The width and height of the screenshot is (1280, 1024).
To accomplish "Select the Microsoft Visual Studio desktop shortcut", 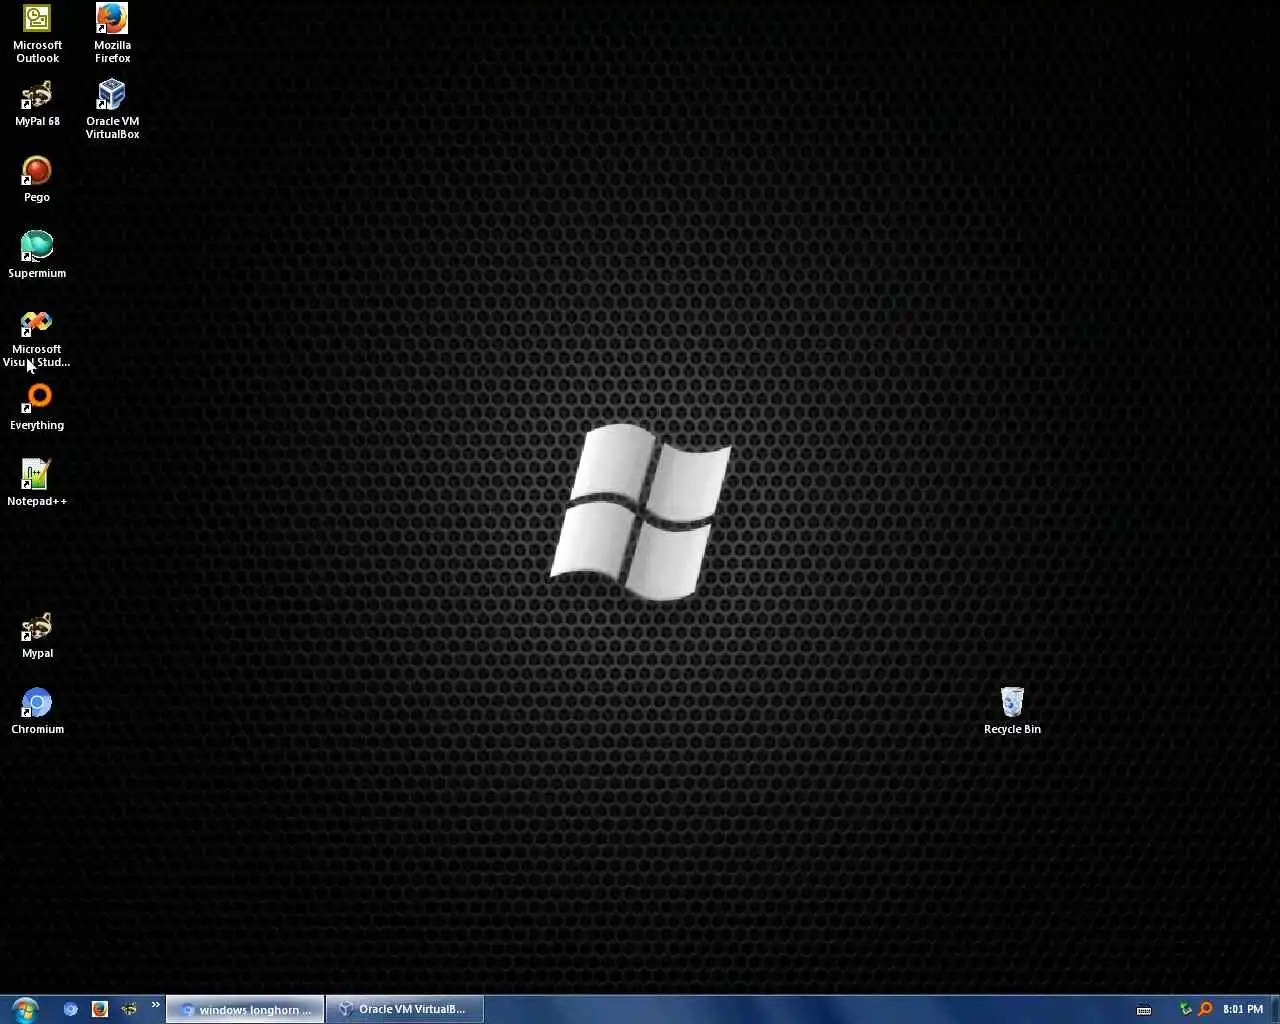I will [x=37, y=338].
